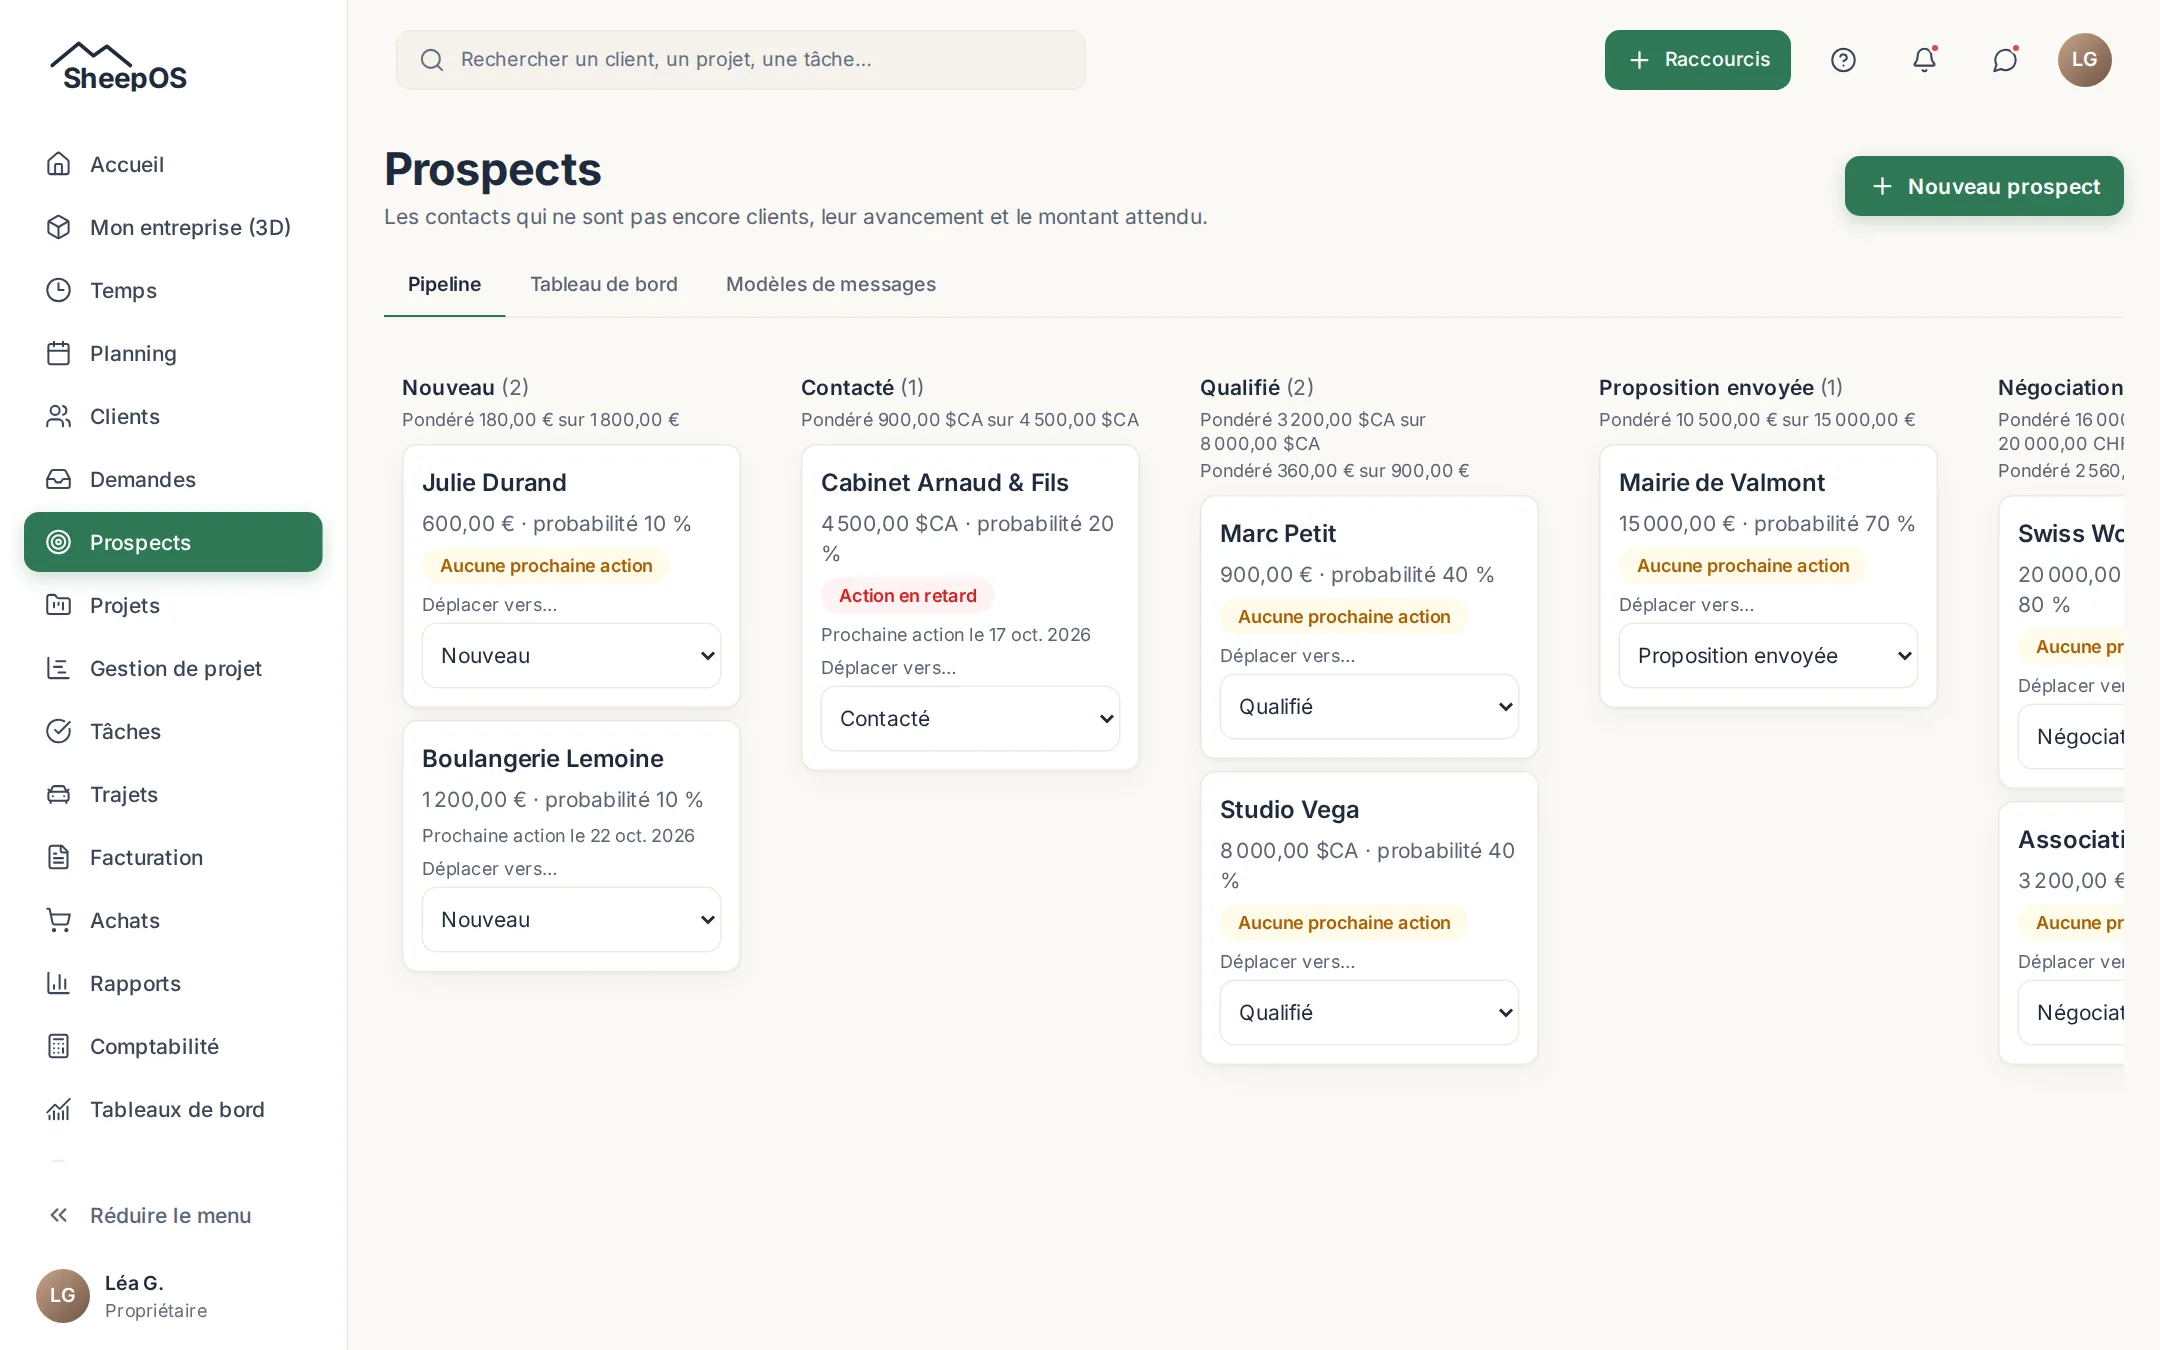Click the Rapports chart icon
The width and height of the screenshot is (2160, 1350).
click(59, 983)
